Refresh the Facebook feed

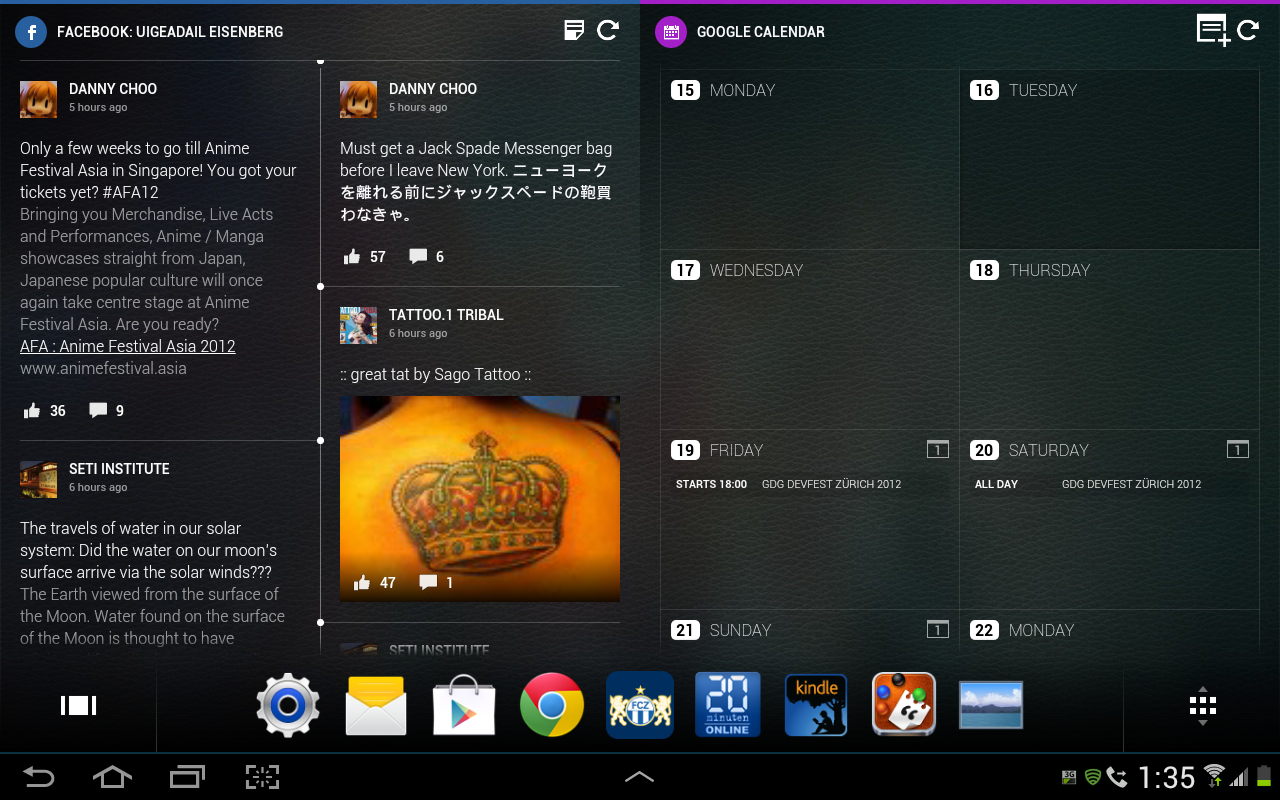point(608,30)
